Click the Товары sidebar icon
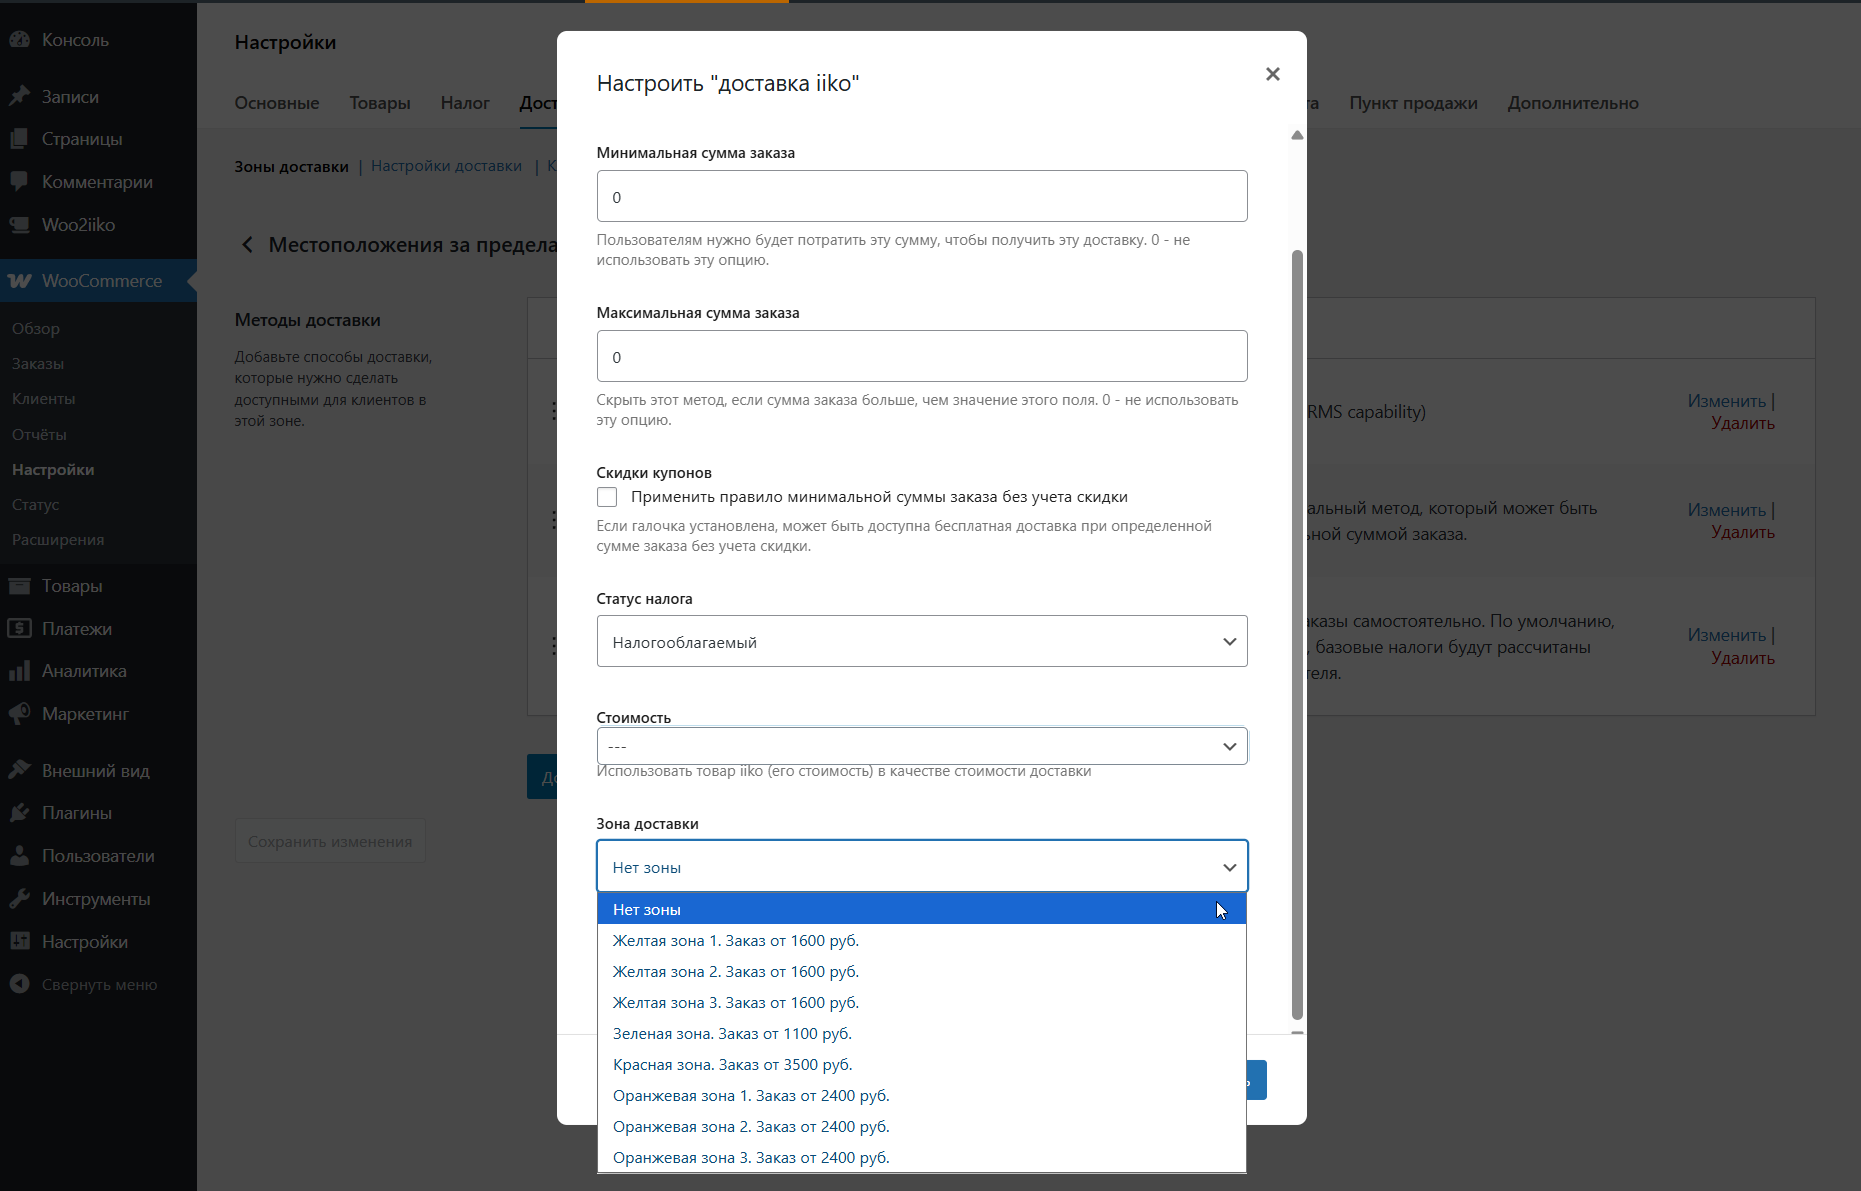 click(19, 586)
